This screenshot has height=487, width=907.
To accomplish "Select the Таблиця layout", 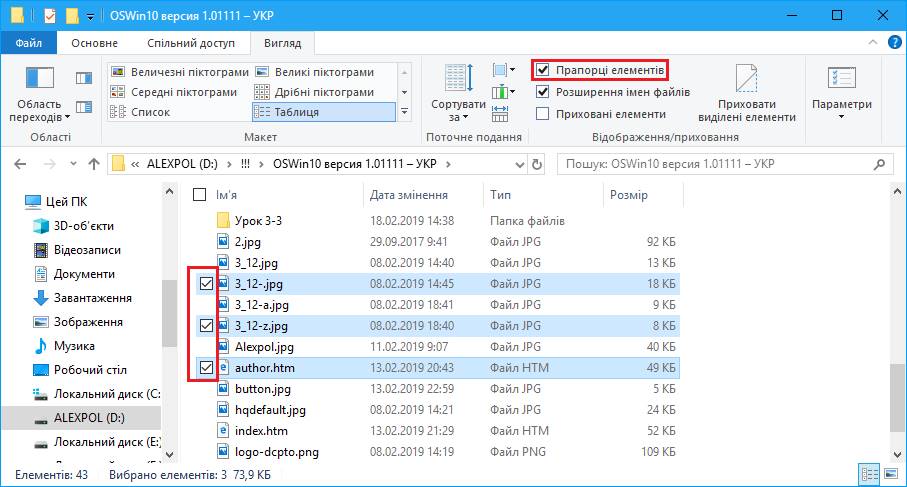I will (x=324, y=112).
